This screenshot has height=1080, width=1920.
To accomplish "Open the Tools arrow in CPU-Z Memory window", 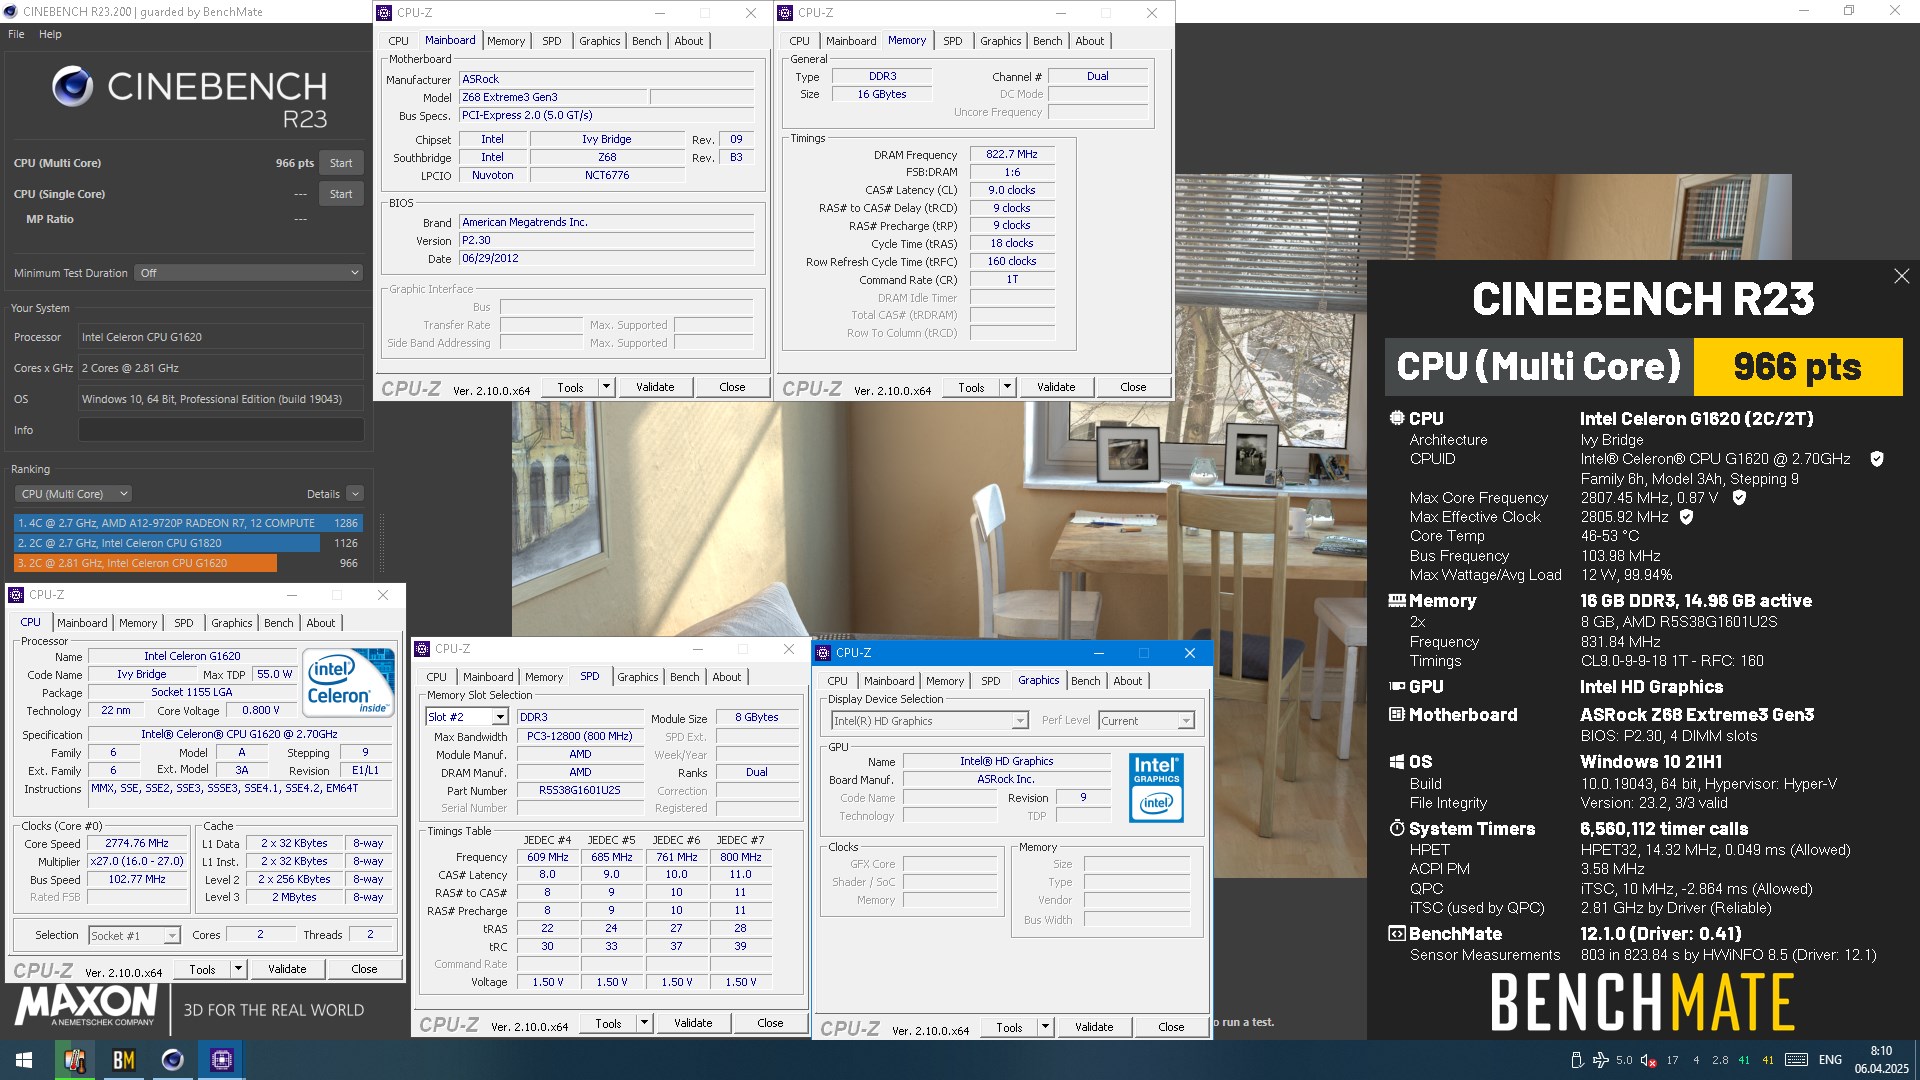I will click(x=1007, y=387).
